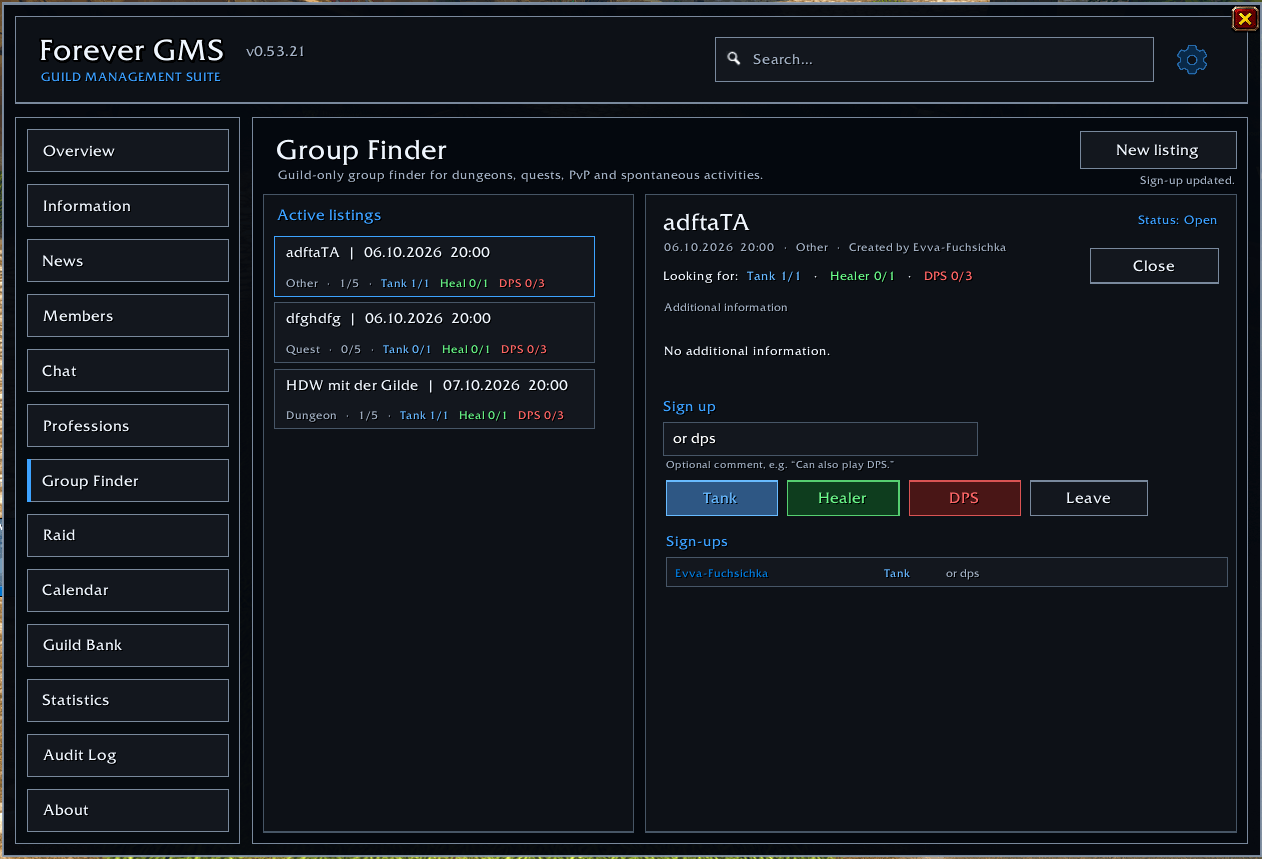The width and height of the screenshot is (1262, 859).
Task: Focus the Search field
Action: pos(934,59)
